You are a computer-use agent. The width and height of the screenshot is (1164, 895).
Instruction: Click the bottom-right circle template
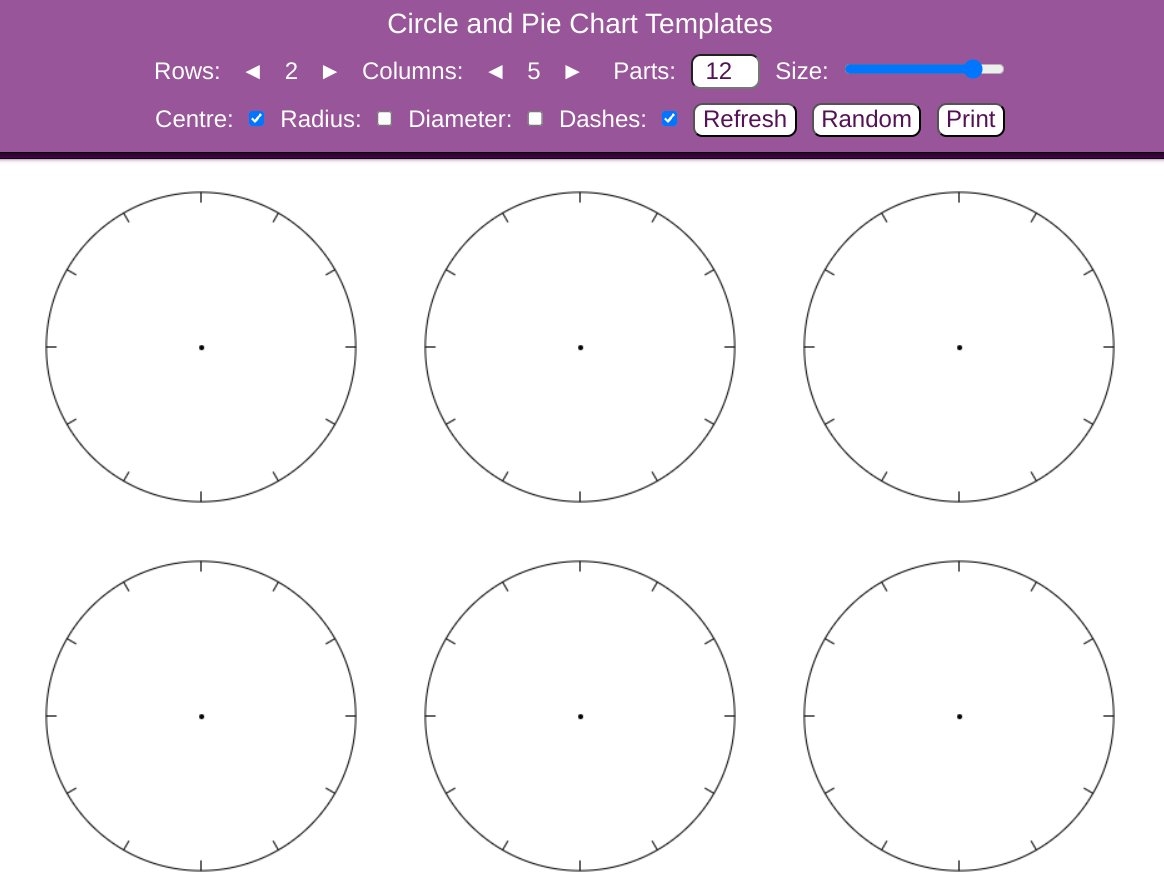(x=959, y=716)
